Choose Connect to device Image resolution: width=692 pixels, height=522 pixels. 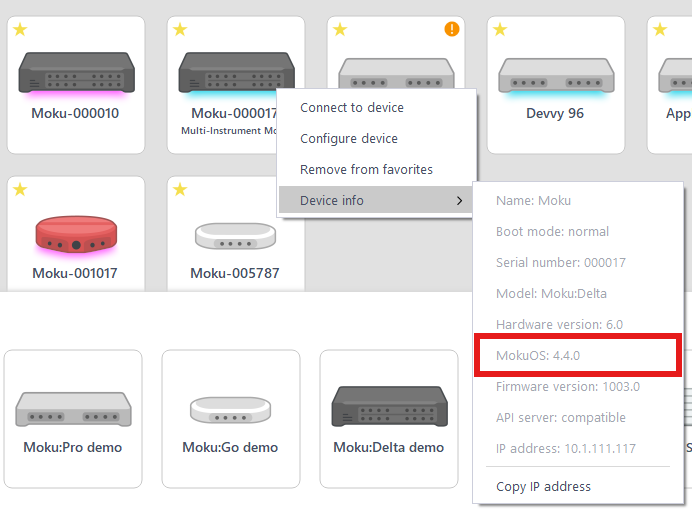[x=376, y=108]
